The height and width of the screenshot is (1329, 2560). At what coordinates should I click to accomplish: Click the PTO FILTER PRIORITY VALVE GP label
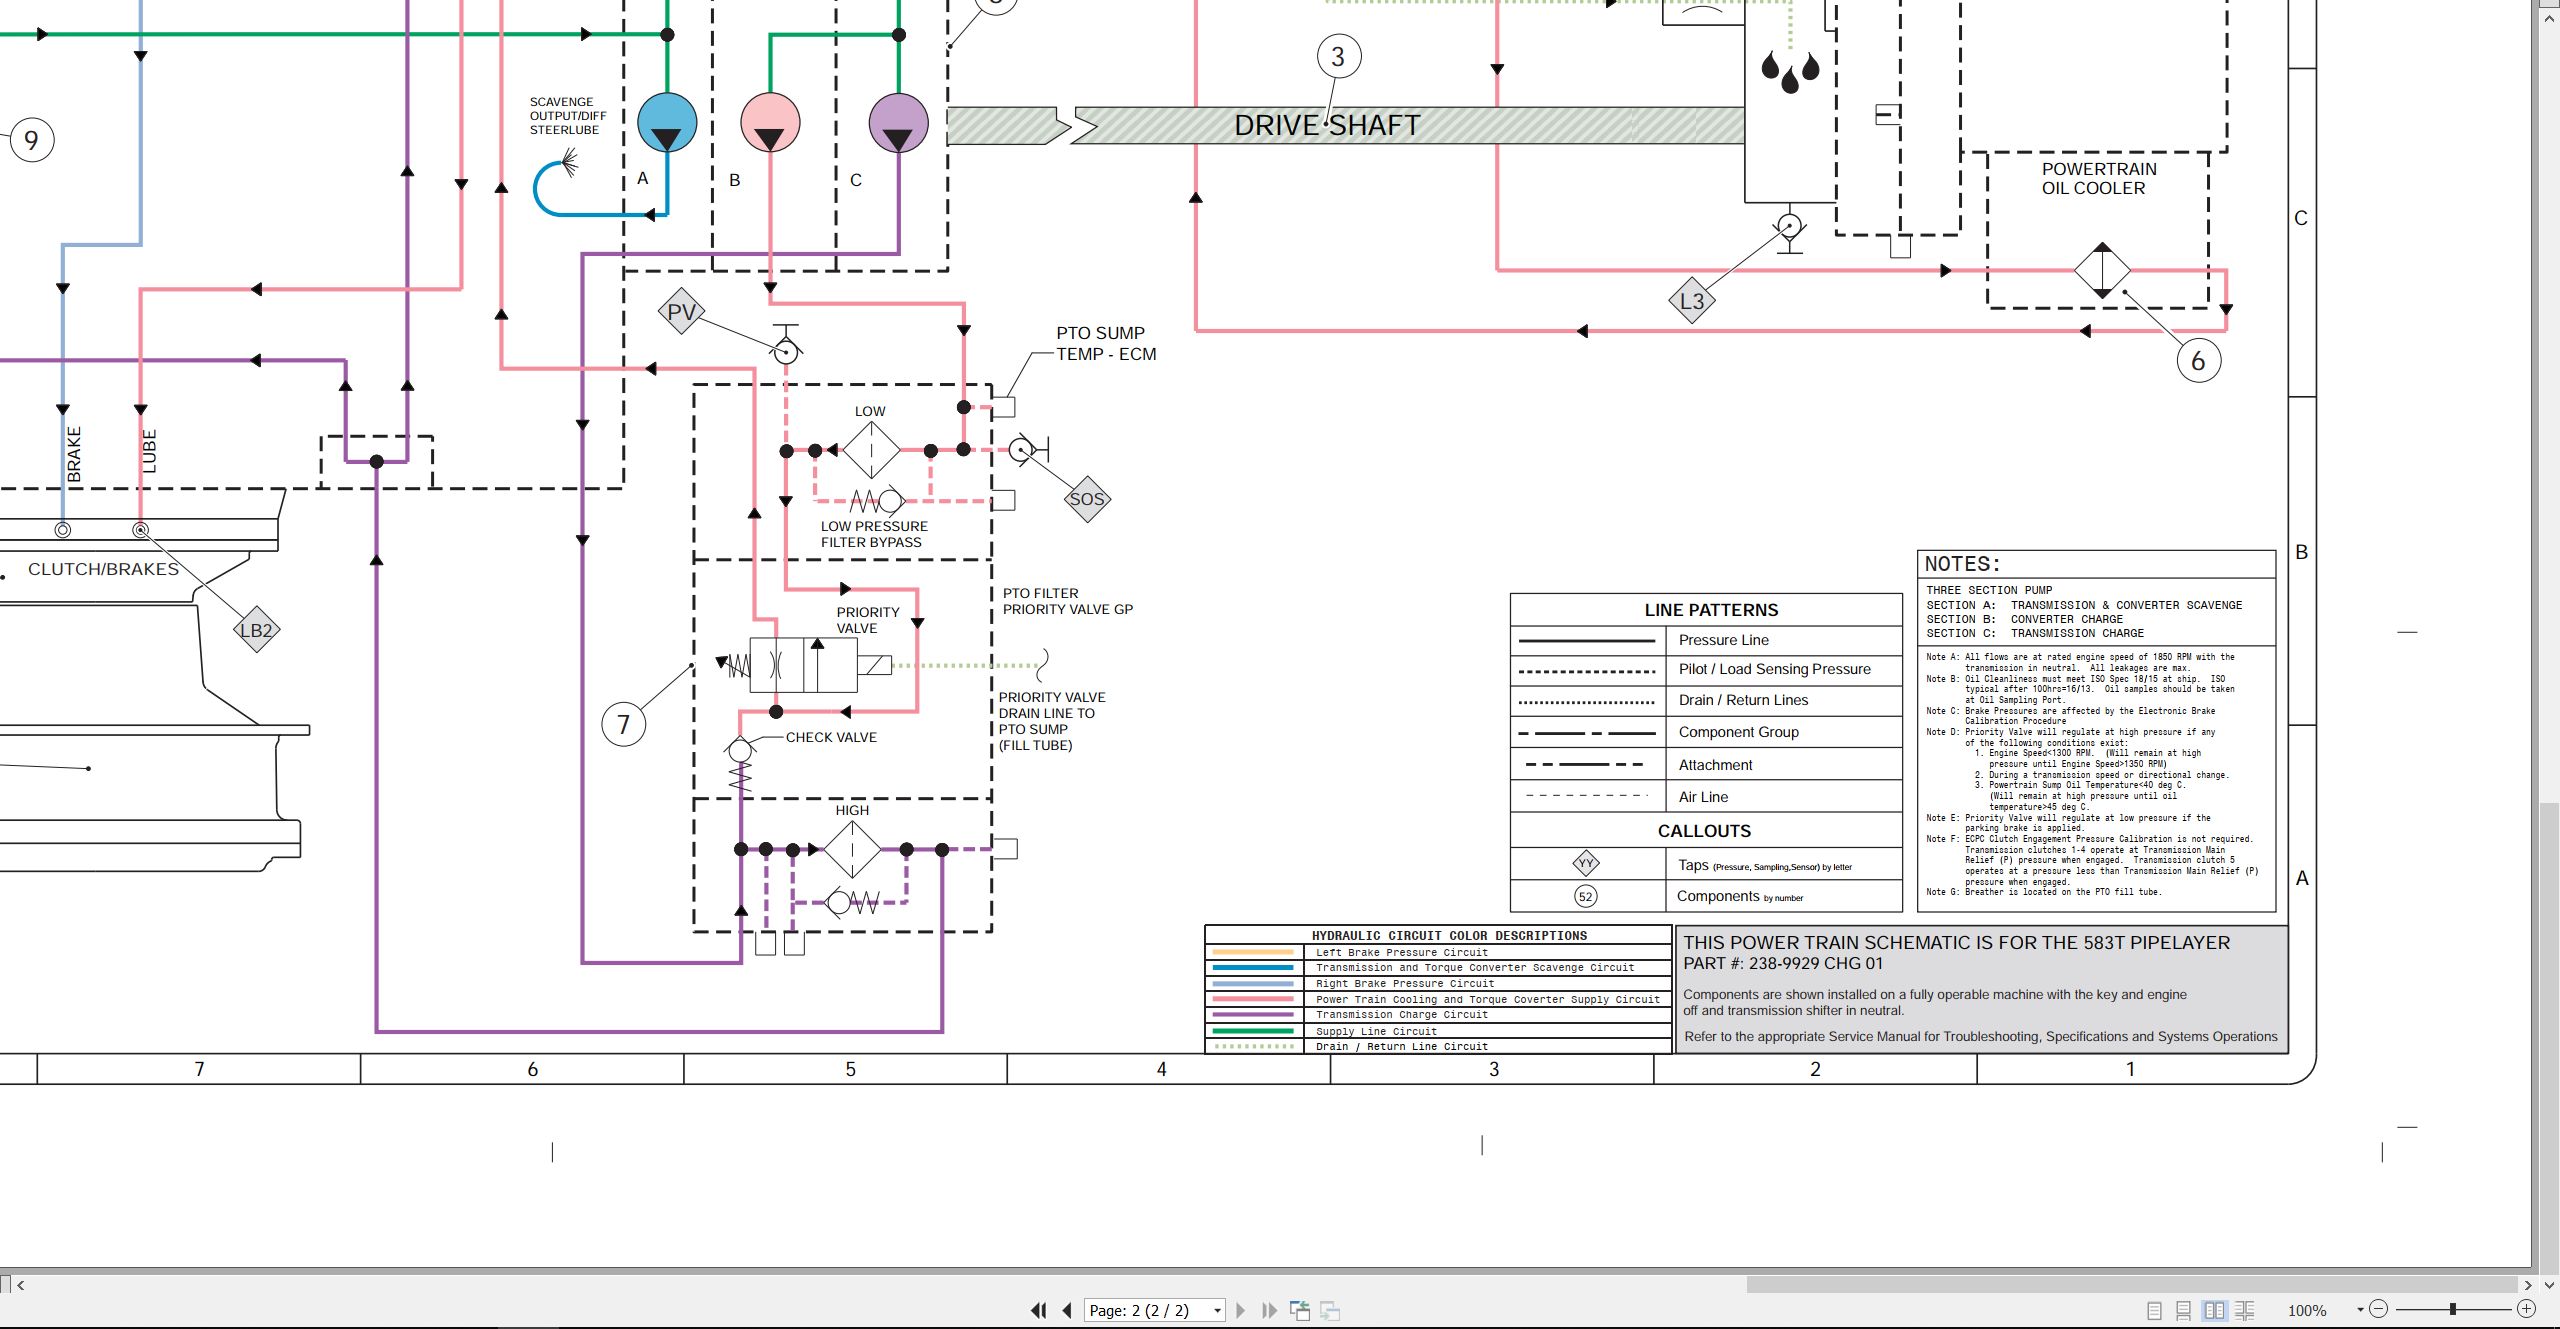click(1068, 601)
